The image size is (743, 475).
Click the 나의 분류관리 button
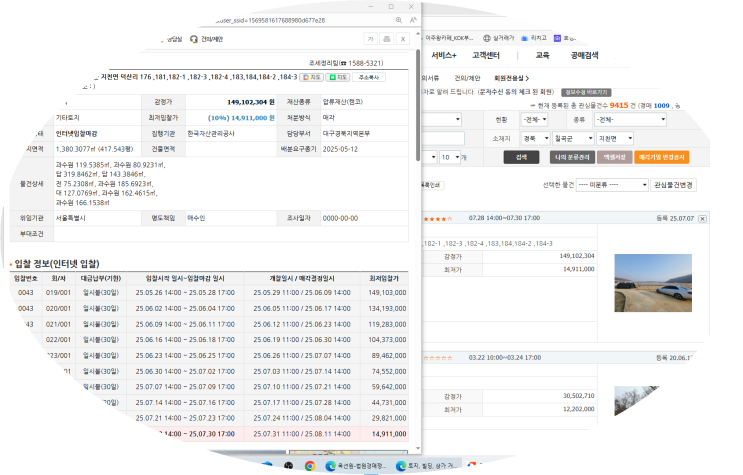pyautogui.click(x=572, y=157)
